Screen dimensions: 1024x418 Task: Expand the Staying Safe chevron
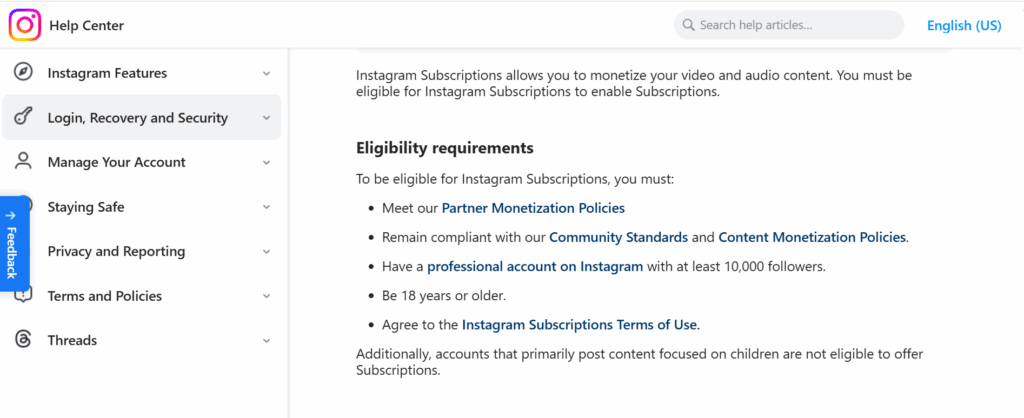click(x=266, y=207)
